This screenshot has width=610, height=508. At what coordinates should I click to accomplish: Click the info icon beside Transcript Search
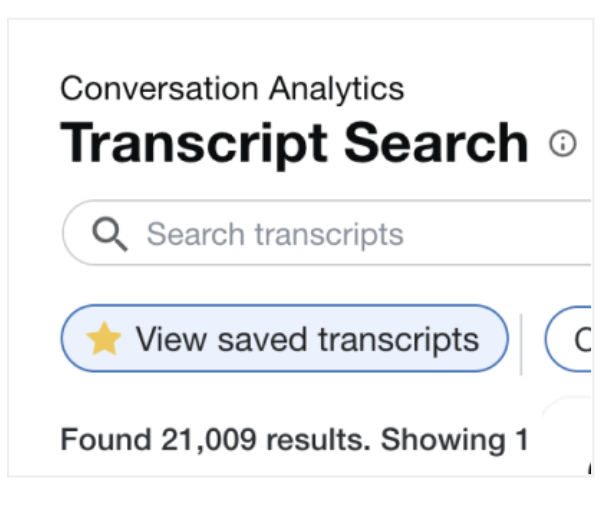point(563,144)
